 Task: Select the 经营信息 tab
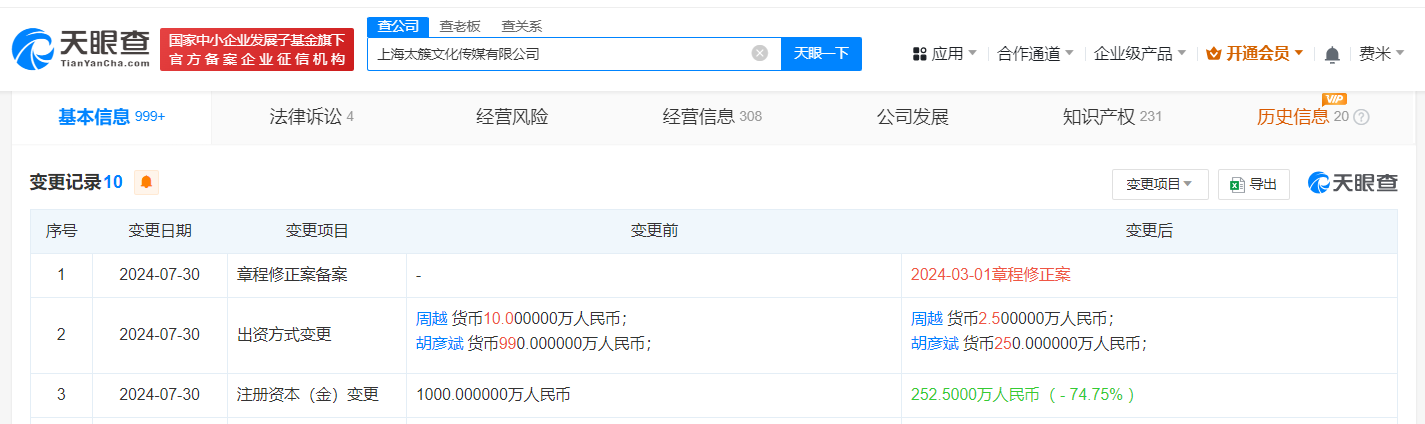pyautogui.click(x=712, y=117)
